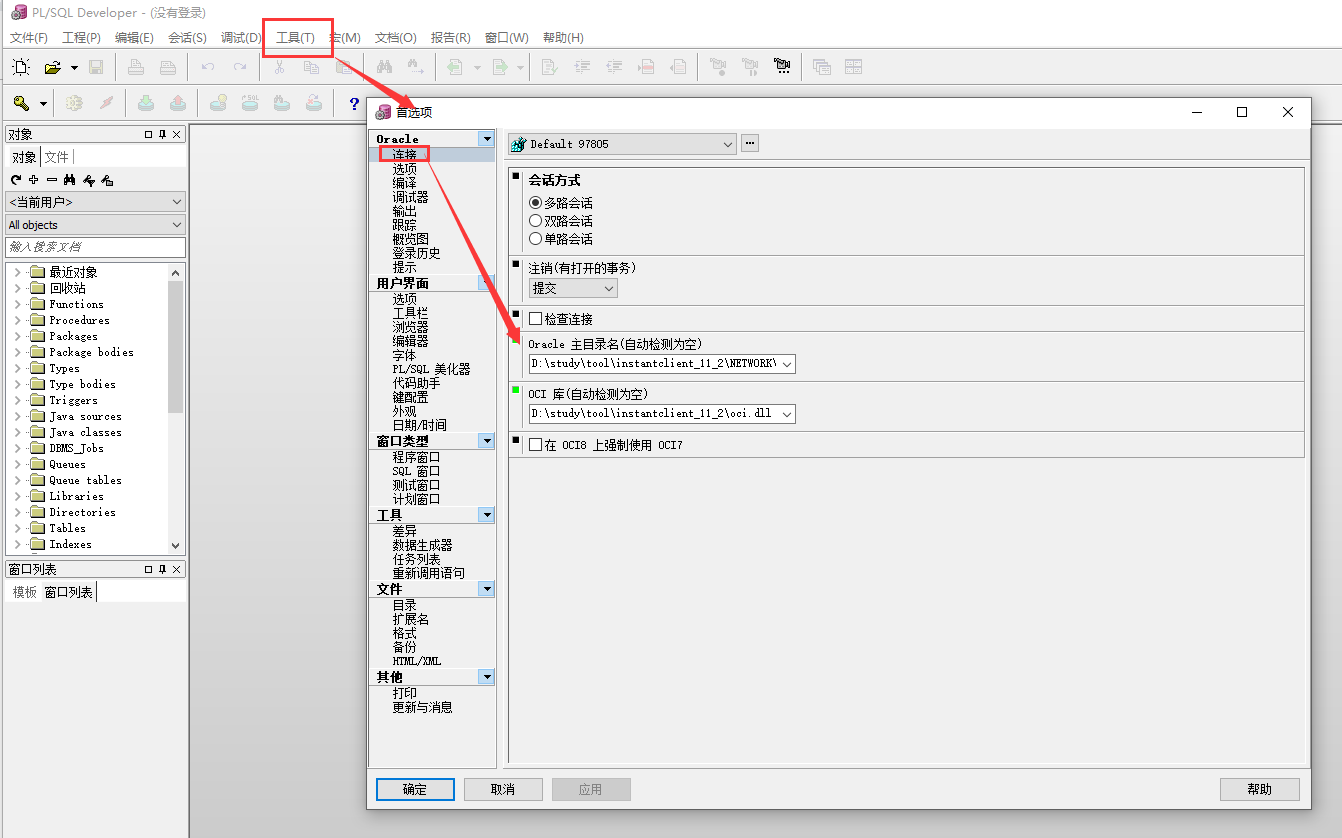This screenshot has width=1342, height=838.
Task: Collapse the 窗口类型 preferences section
Action: 486,441
